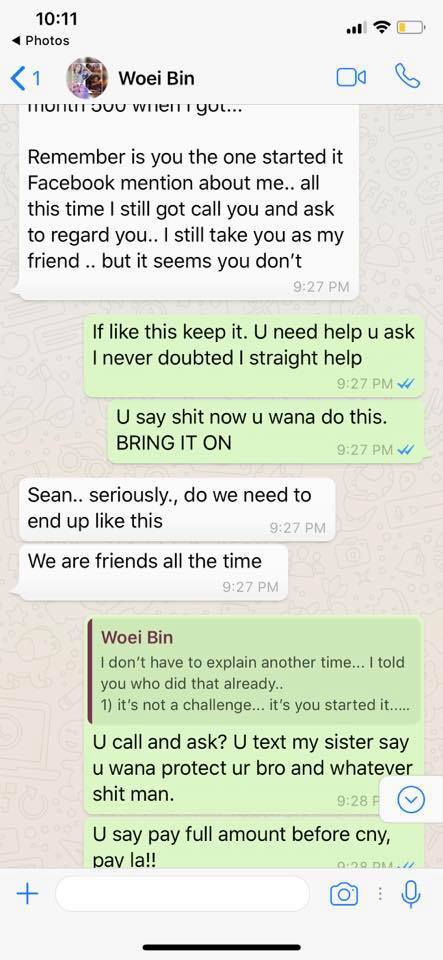Open Woei Bin's profile picture
The image size is (443, 960).
tap(87, 78)
